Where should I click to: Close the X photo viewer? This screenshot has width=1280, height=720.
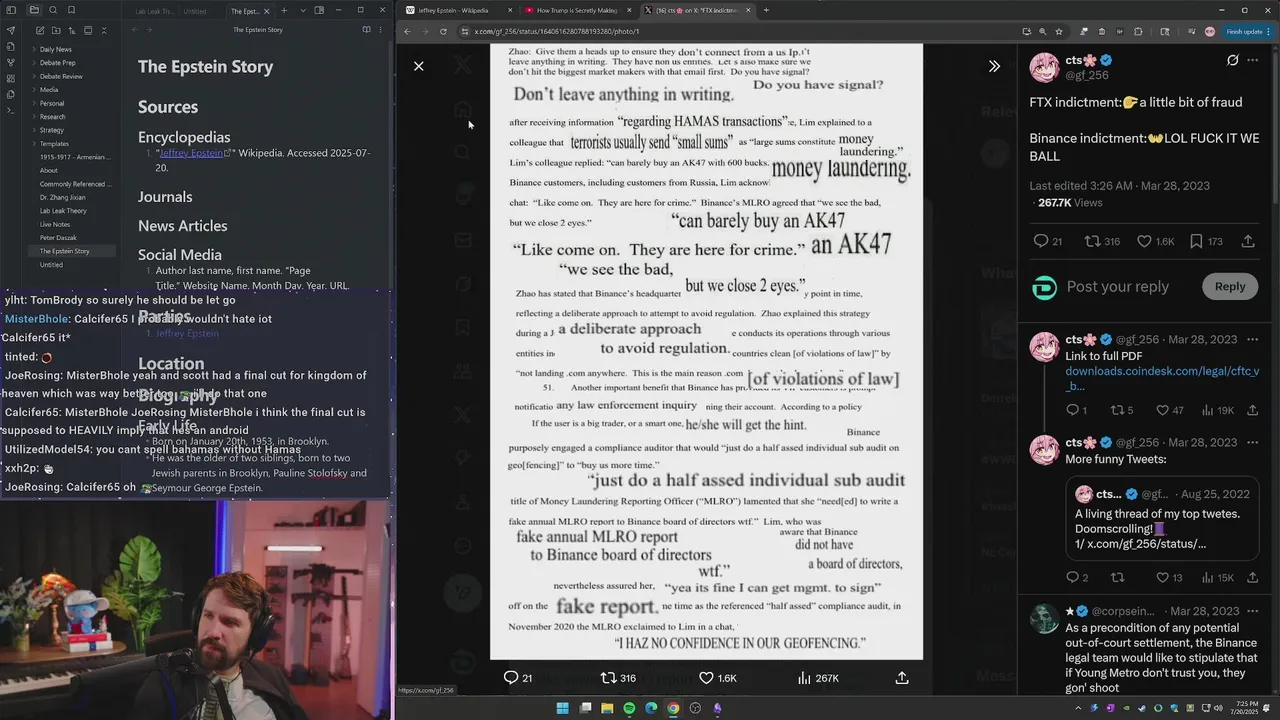point(419,66)
